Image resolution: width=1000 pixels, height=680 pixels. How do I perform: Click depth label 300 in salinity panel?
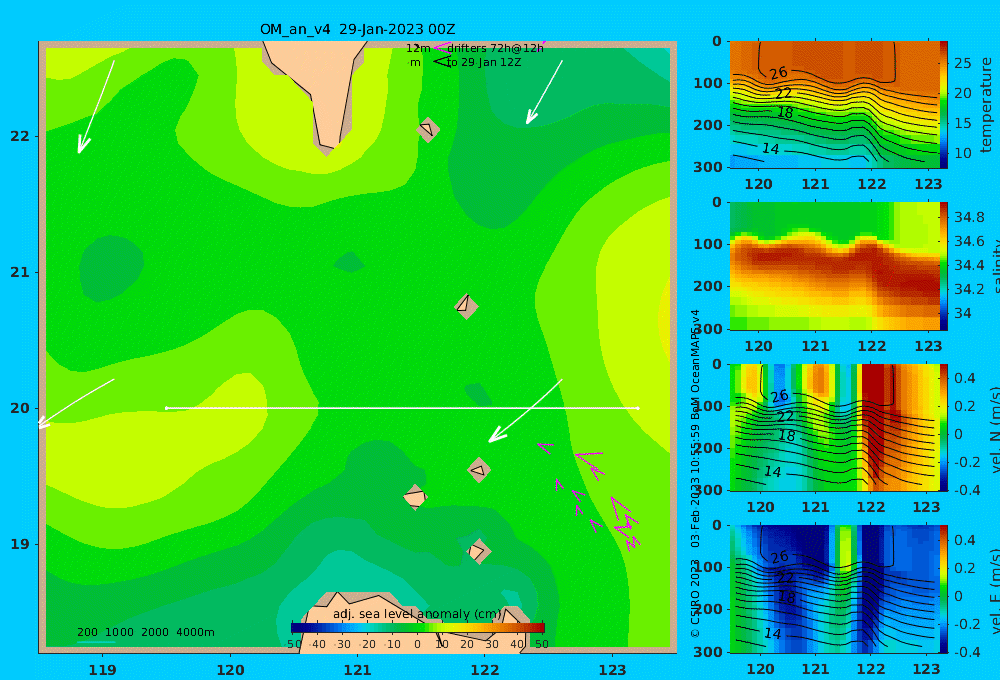708,329
